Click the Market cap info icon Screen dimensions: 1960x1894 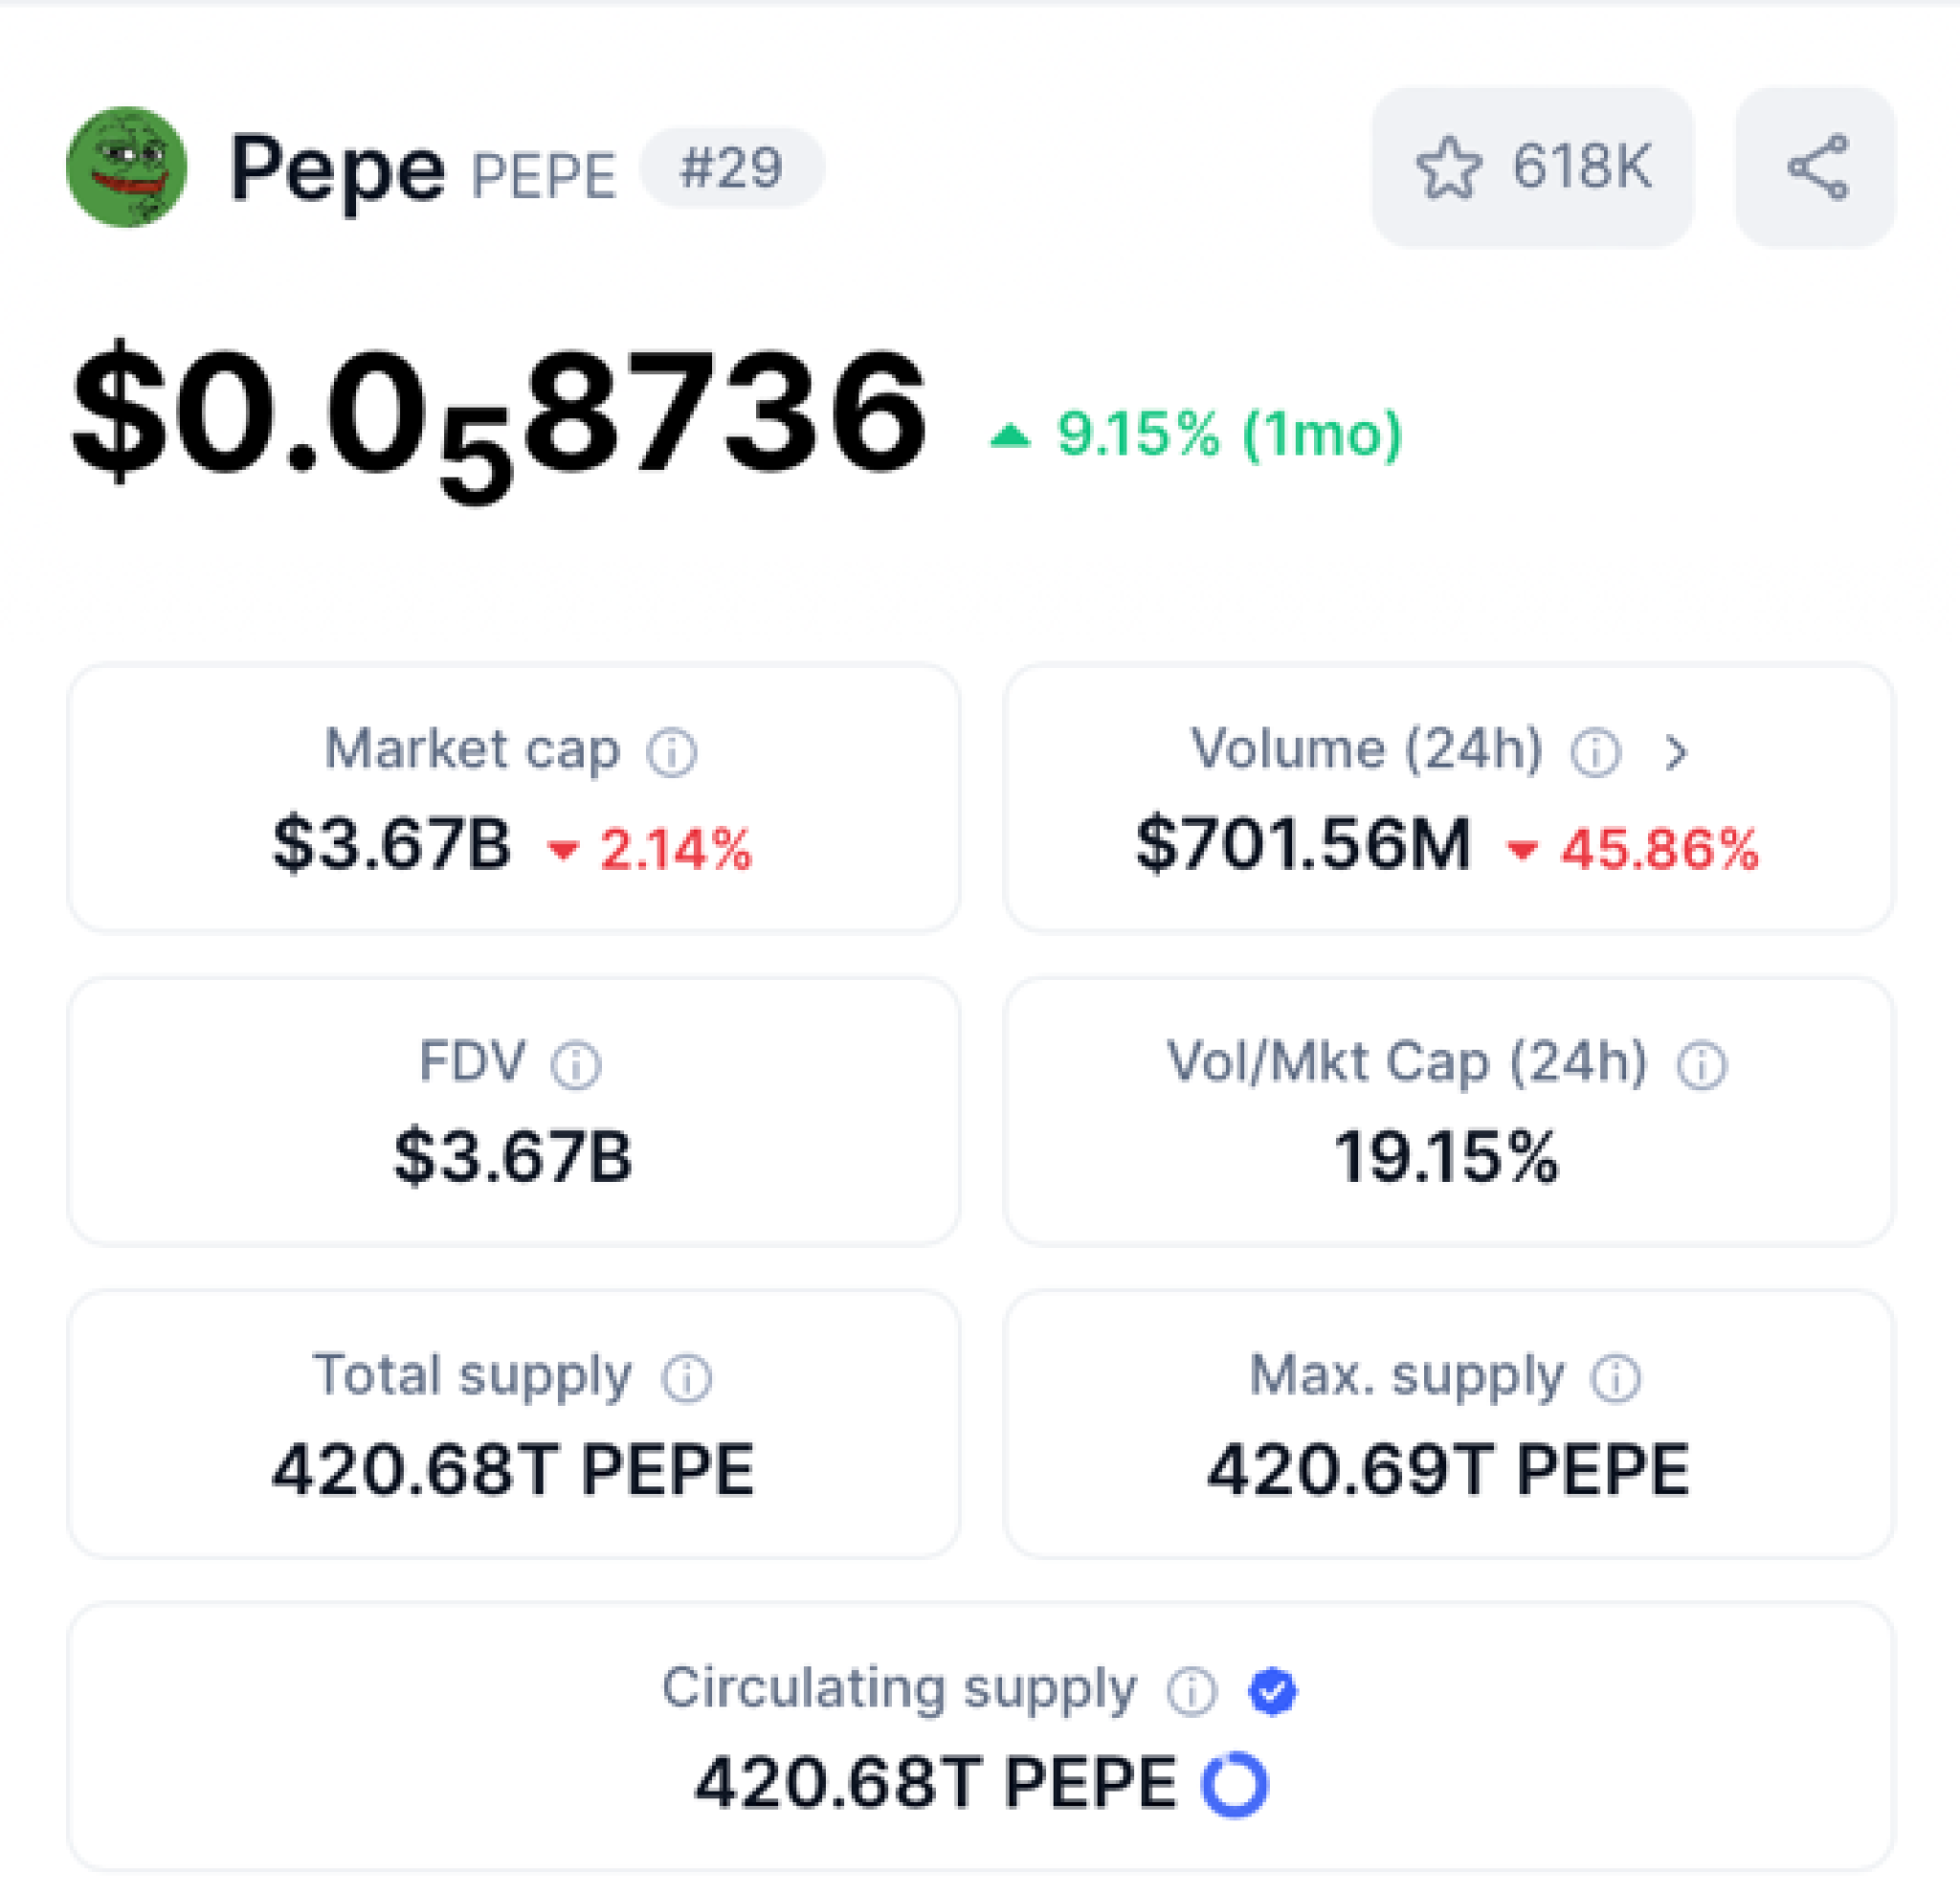pos(676,749)
